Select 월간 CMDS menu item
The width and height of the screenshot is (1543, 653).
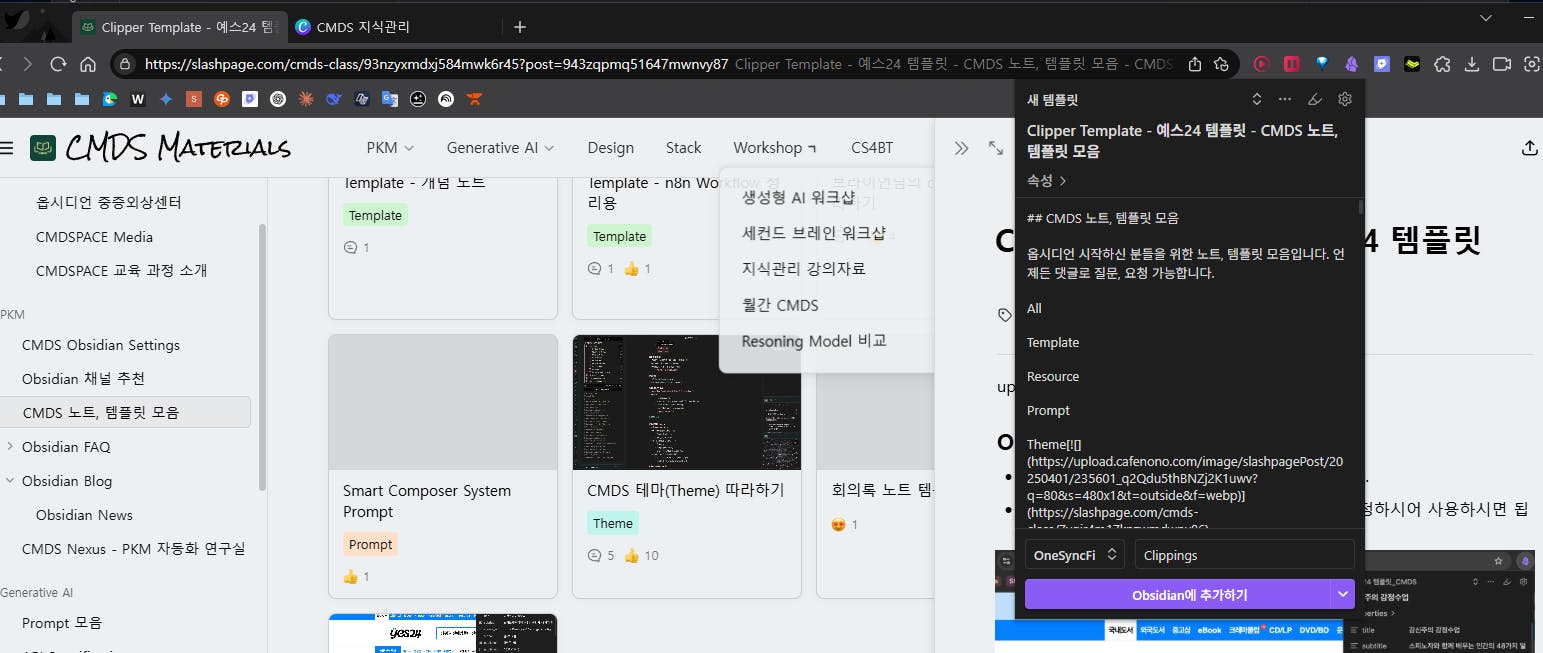tap(780, 305)
